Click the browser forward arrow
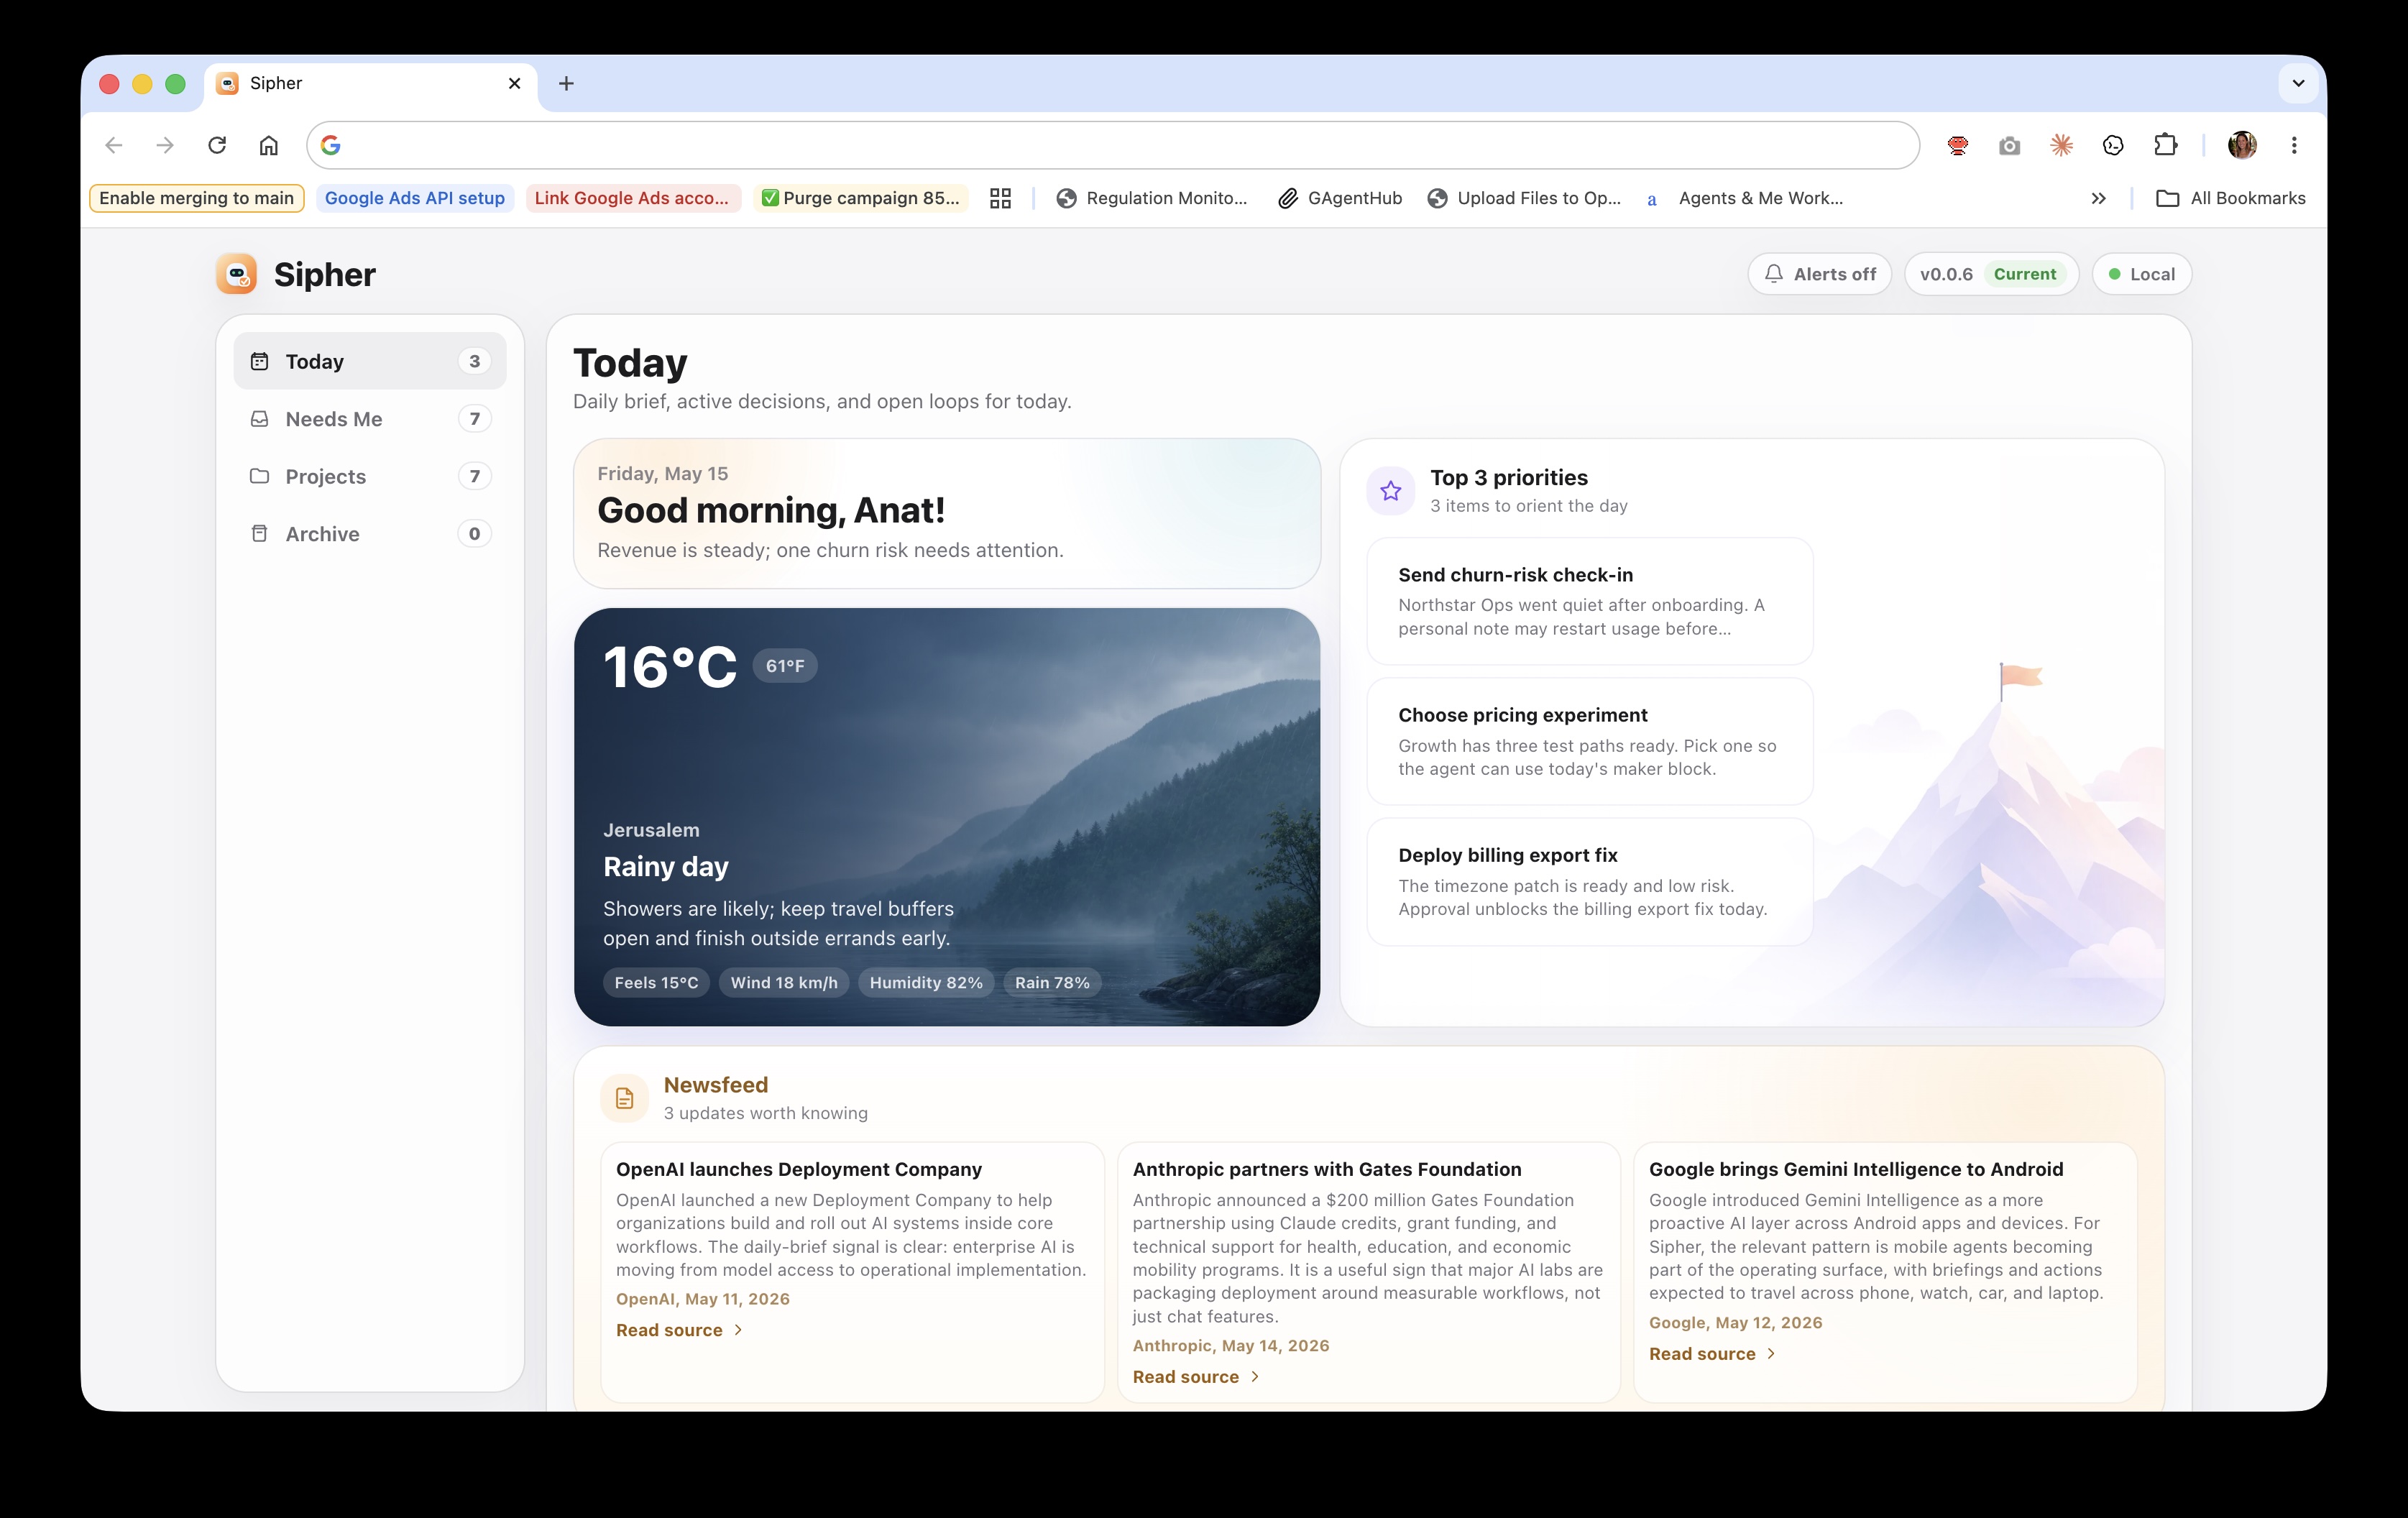Image resolution: width=2408 pixels, height=1518 pixels. [x=165, y=145]
